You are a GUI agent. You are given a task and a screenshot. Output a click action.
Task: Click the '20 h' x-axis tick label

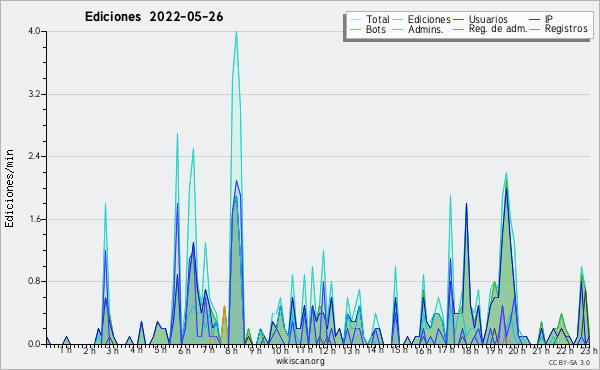518,351
